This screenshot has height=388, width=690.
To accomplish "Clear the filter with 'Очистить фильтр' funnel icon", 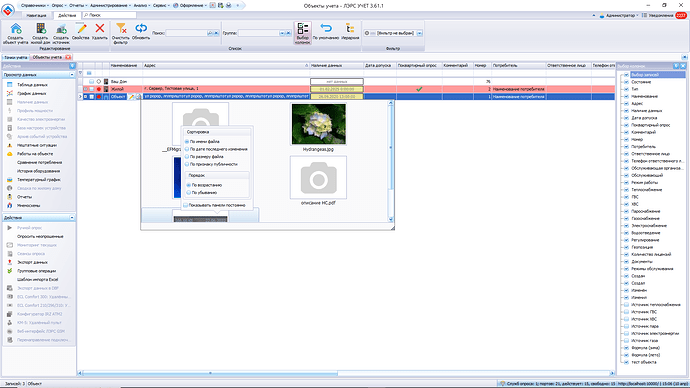I will click(121, 29).
